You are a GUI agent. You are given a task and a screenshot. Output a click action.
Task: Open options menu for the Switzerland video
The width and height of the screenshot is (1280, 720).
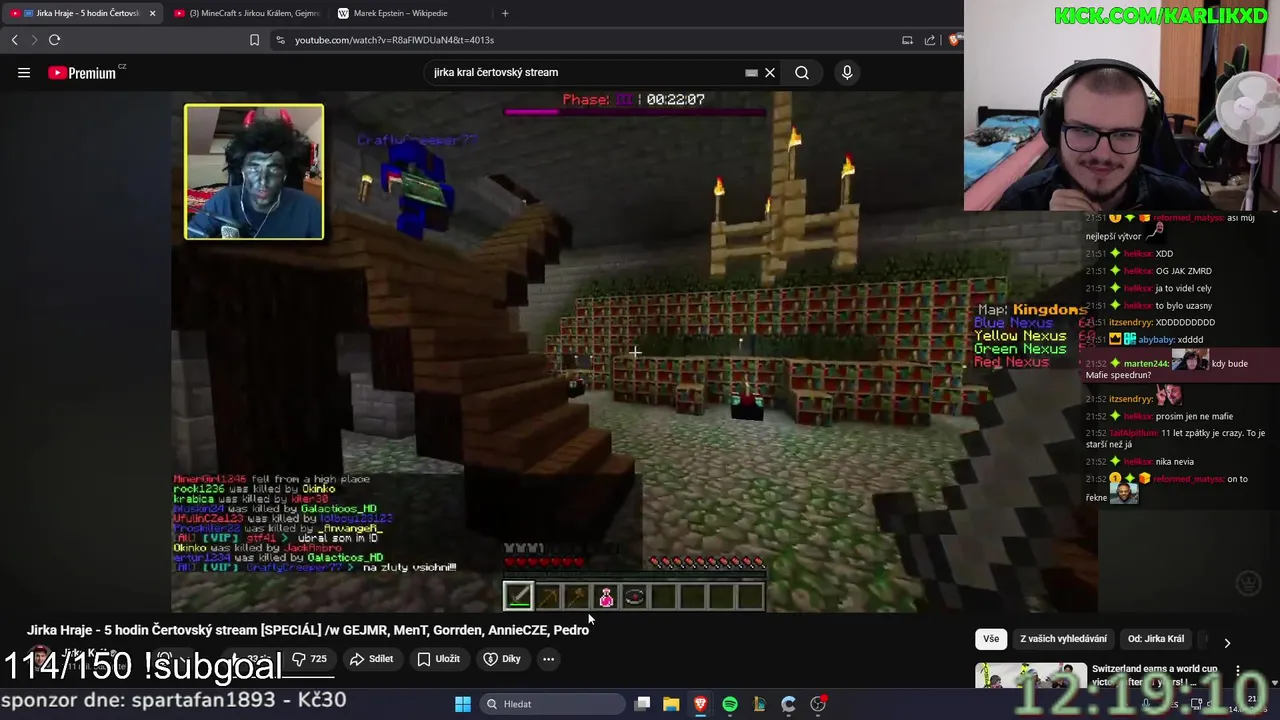1238,671
